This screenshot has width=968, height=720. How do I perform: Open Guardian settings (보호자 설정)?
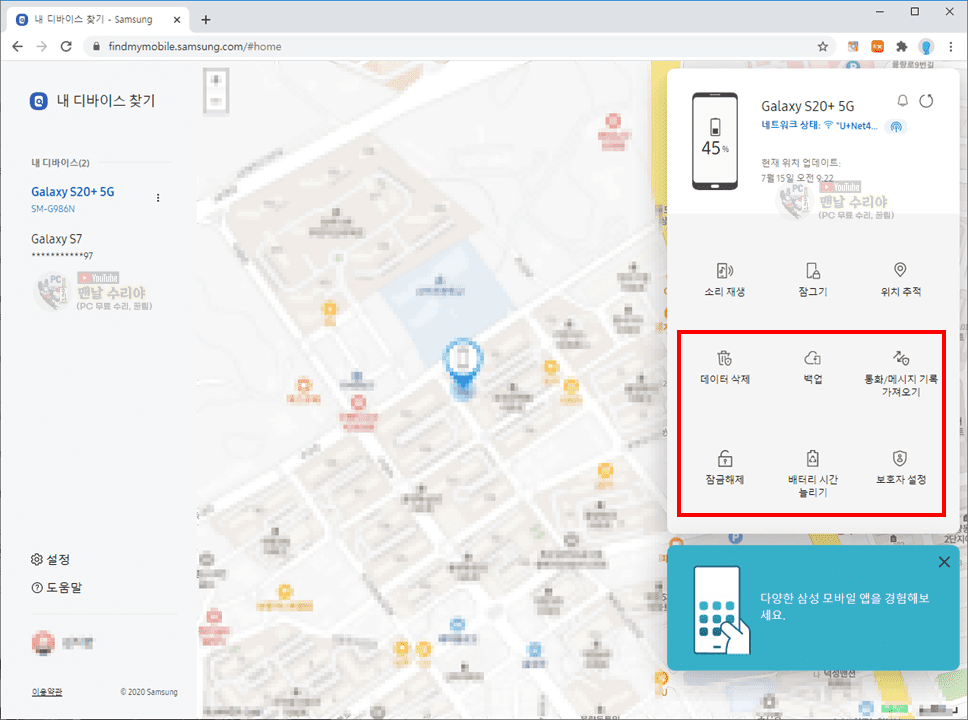click(x=901, y=467)
